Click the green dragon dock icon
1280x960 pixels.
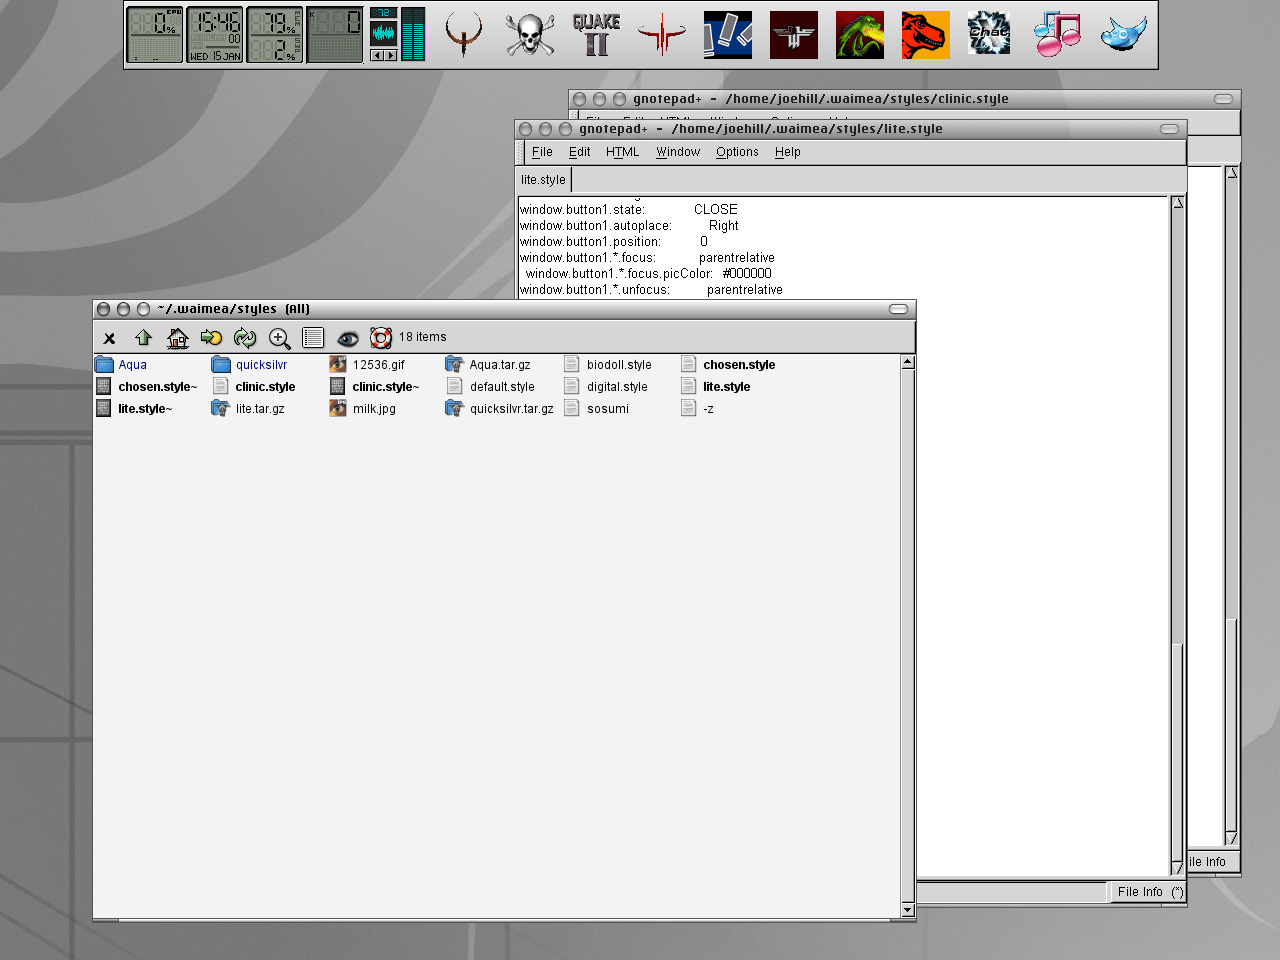click(x=860, y=35)
